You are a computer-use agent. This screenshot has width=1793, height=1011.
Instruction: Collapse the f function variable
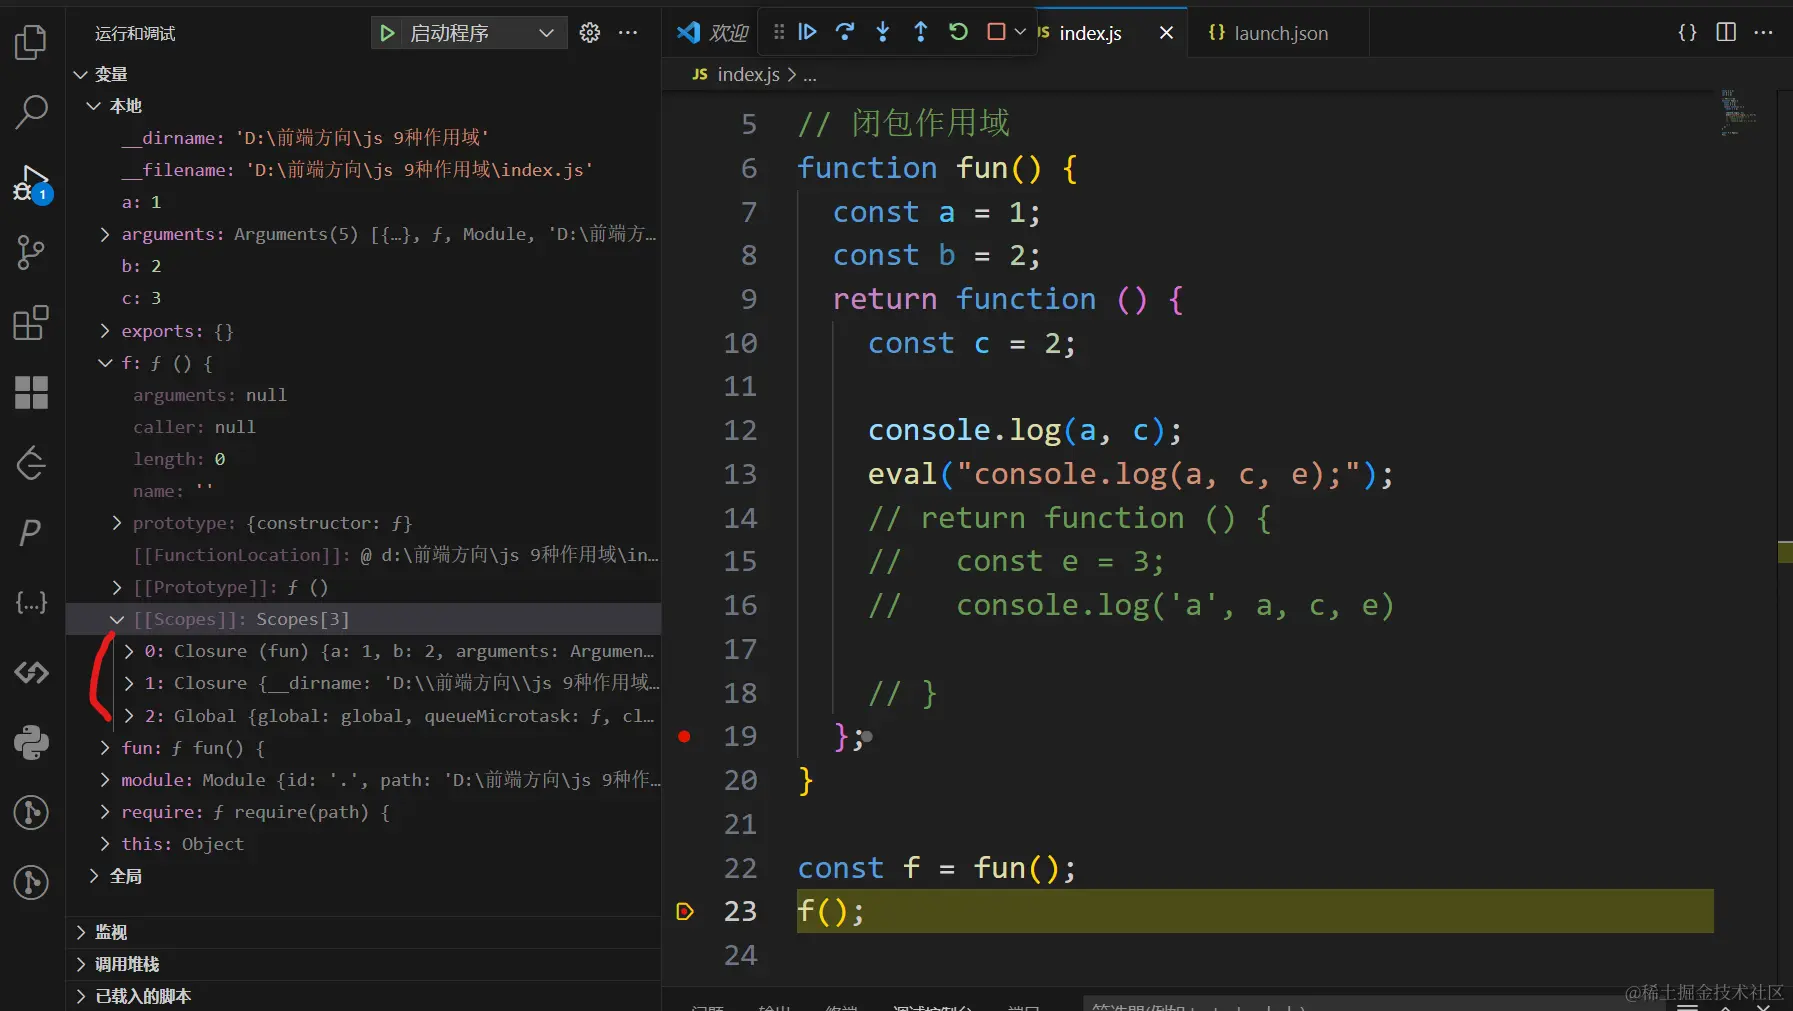[x=105, y=363]
